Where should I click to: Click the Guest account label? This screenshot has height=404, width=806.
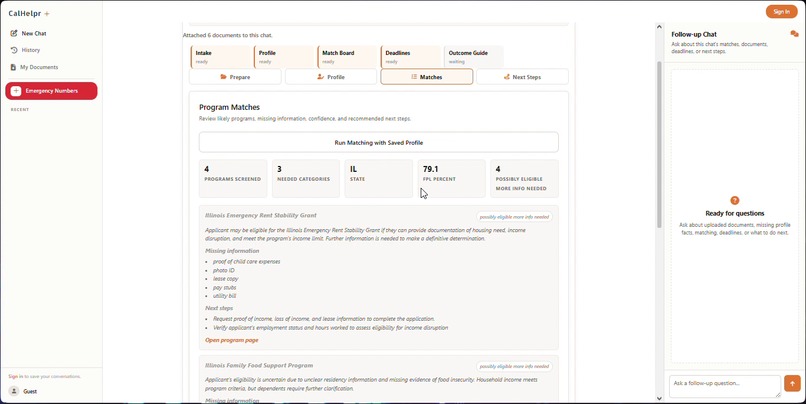pos(30,392)
